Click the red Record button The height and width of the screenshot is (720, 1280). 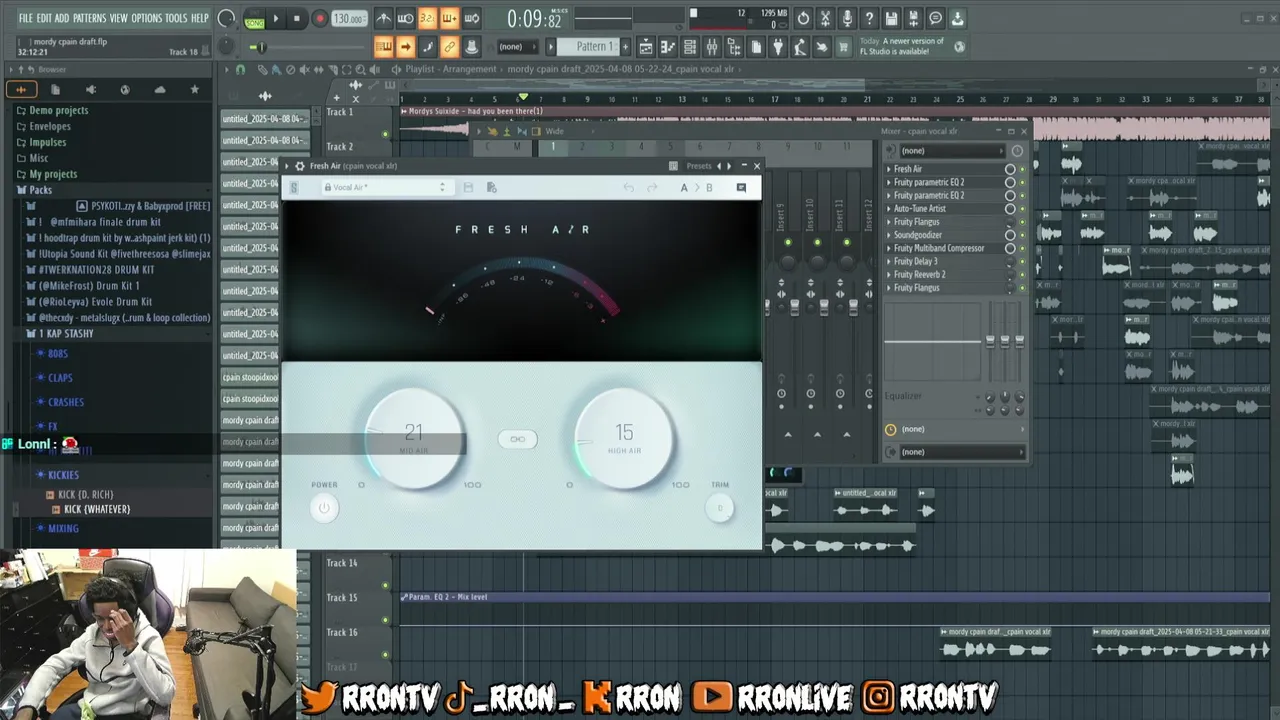(319, 18)
